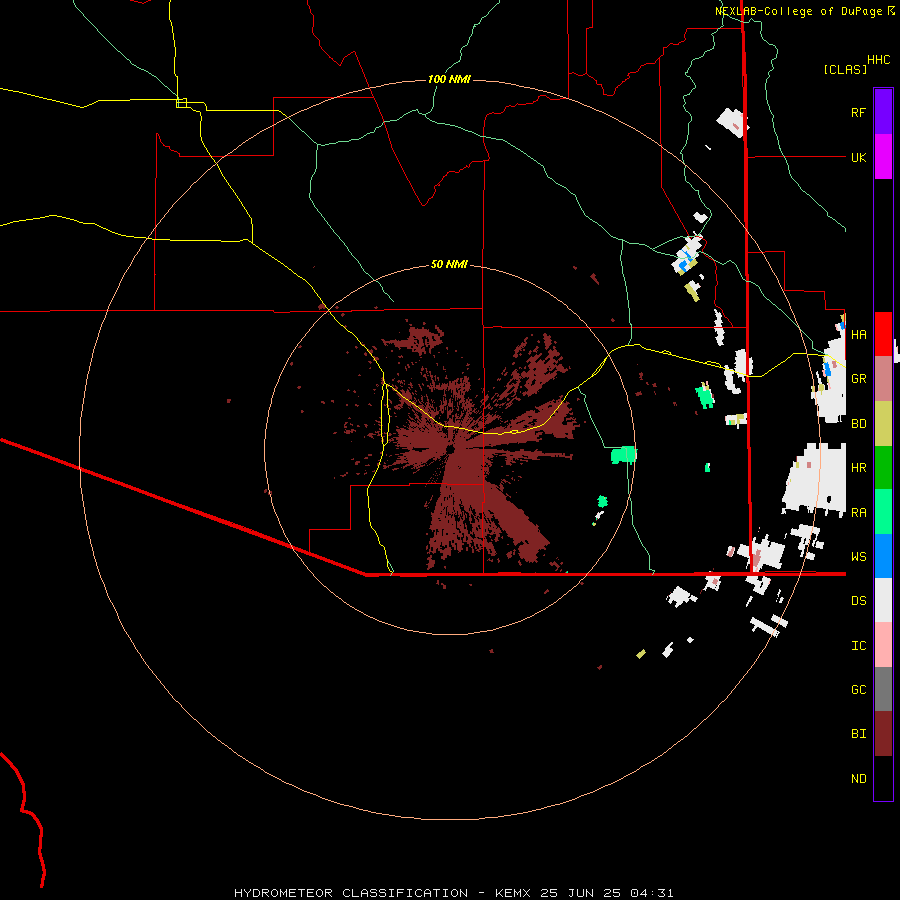Click the HA red legend swatch

pos(883,334)
